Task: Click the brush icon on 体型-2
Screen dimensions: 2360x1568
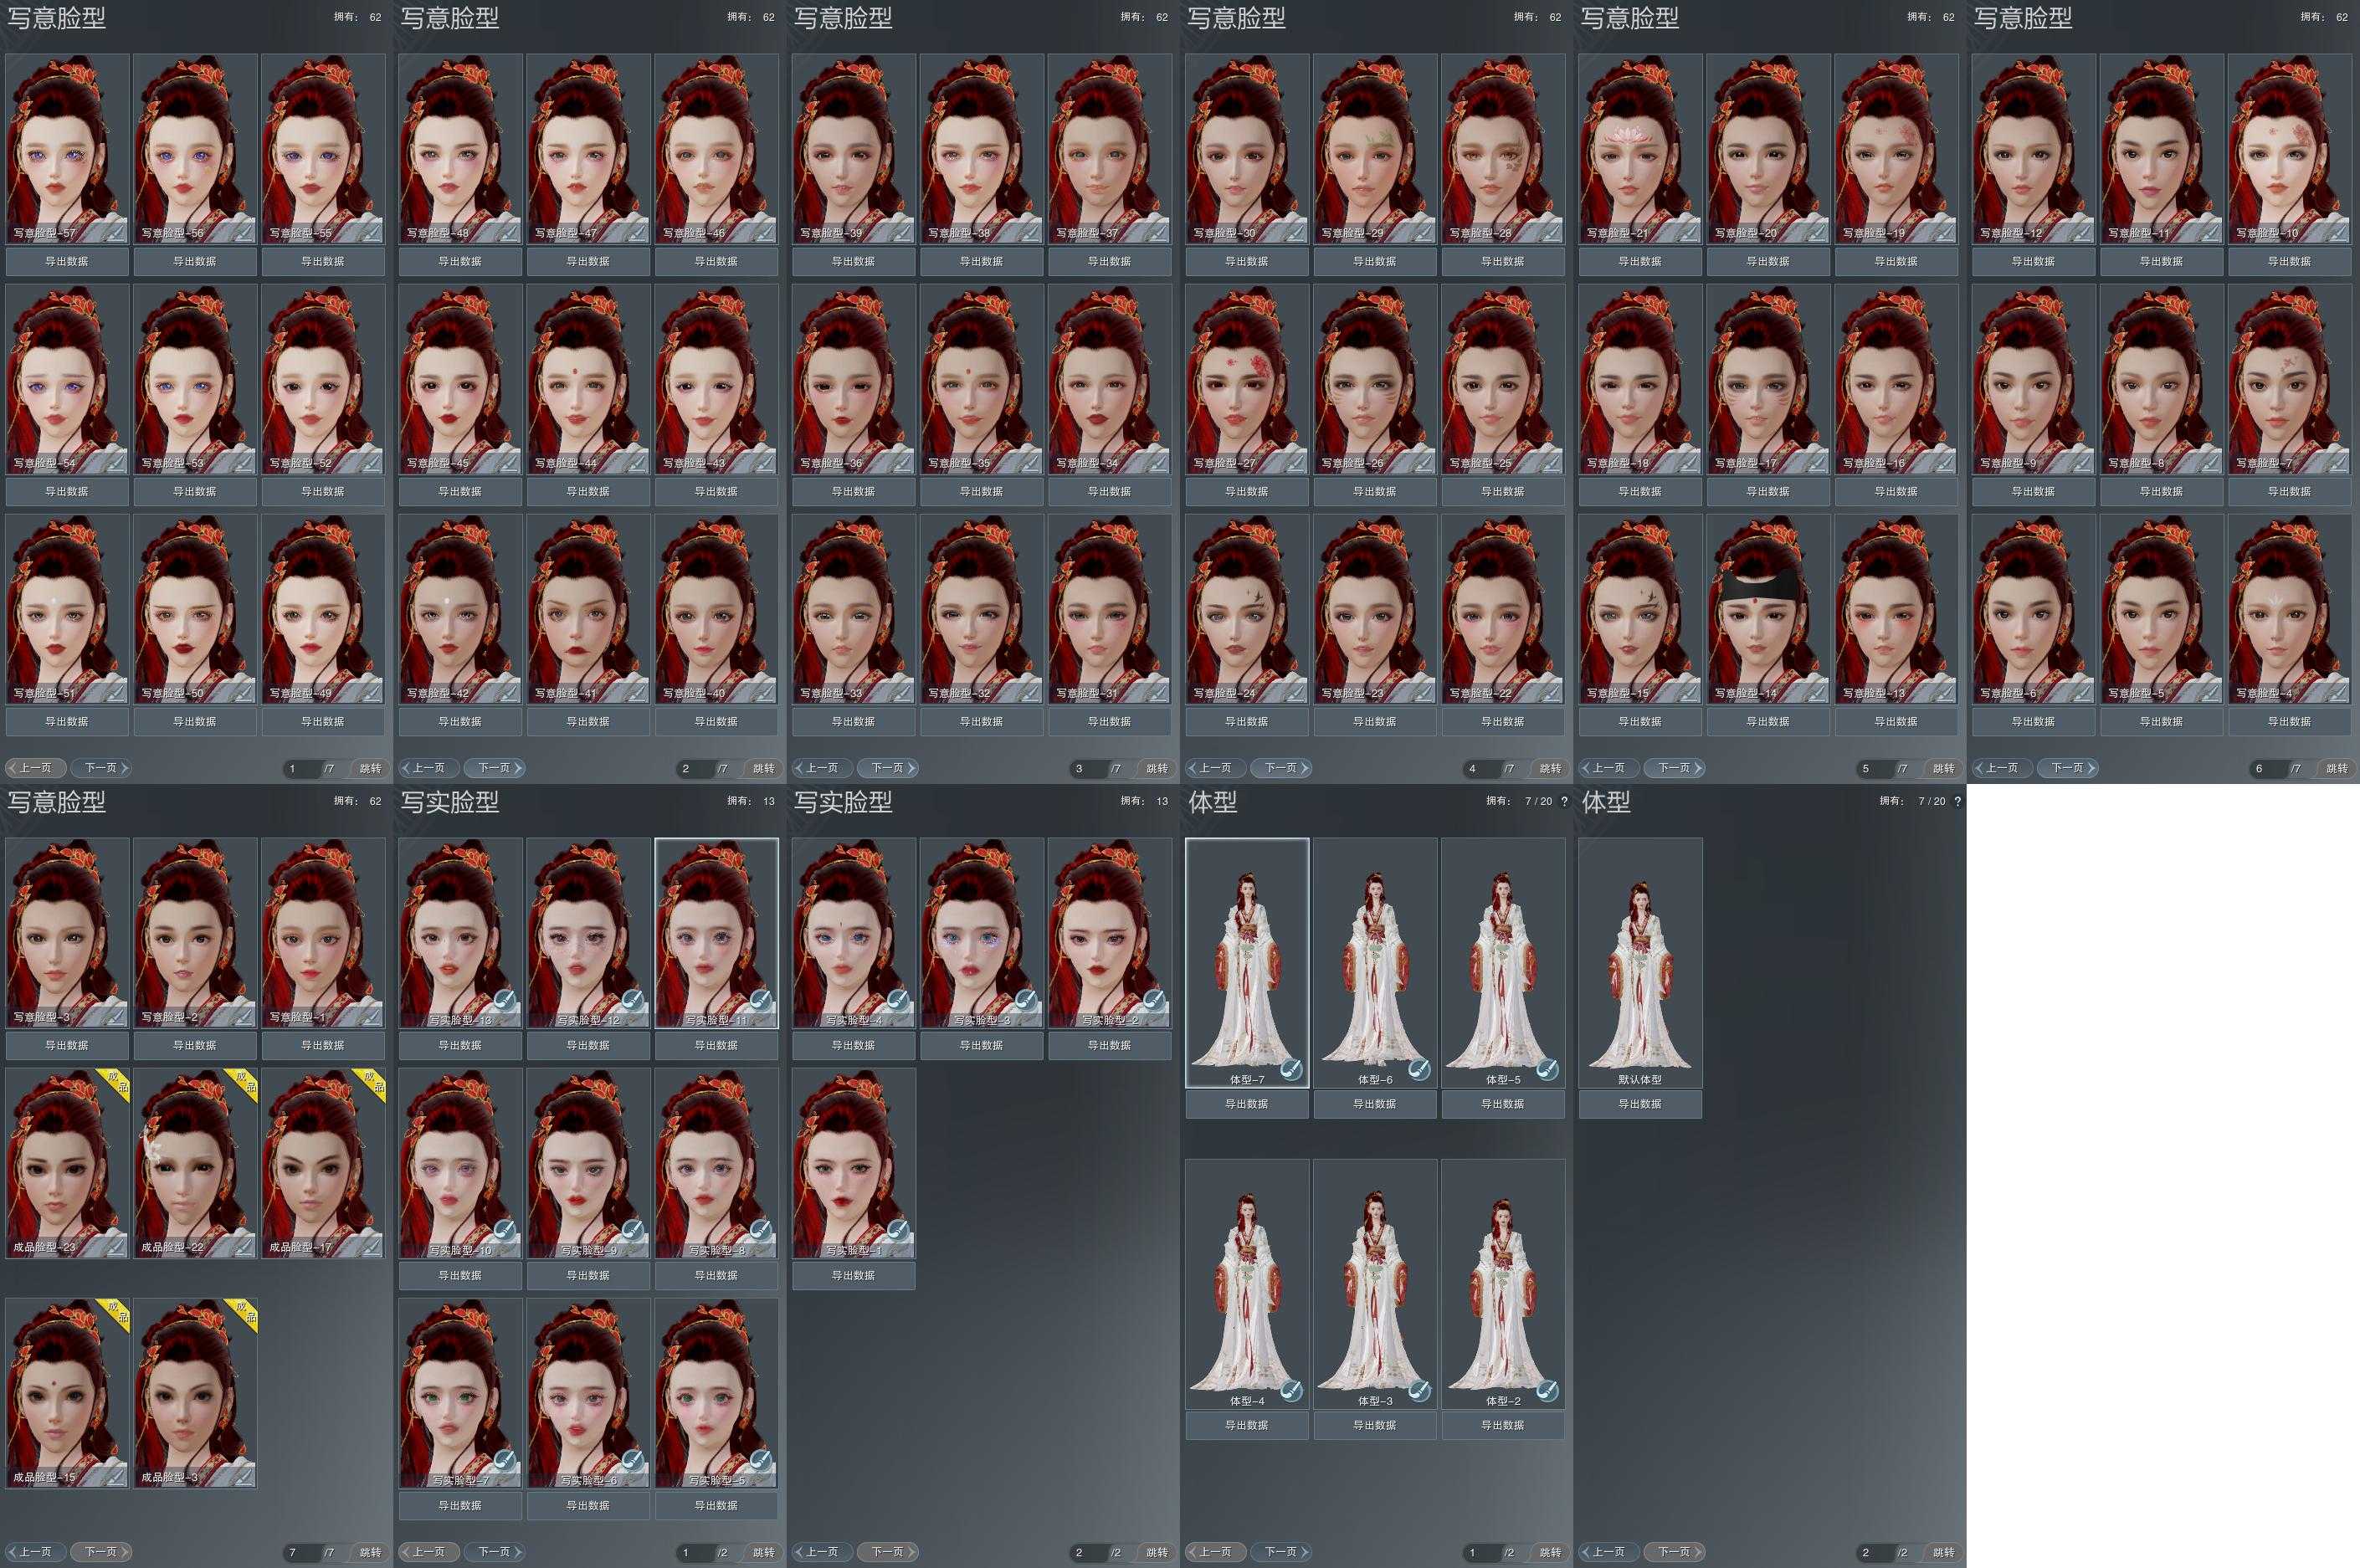Action: coord(1547,1391)
